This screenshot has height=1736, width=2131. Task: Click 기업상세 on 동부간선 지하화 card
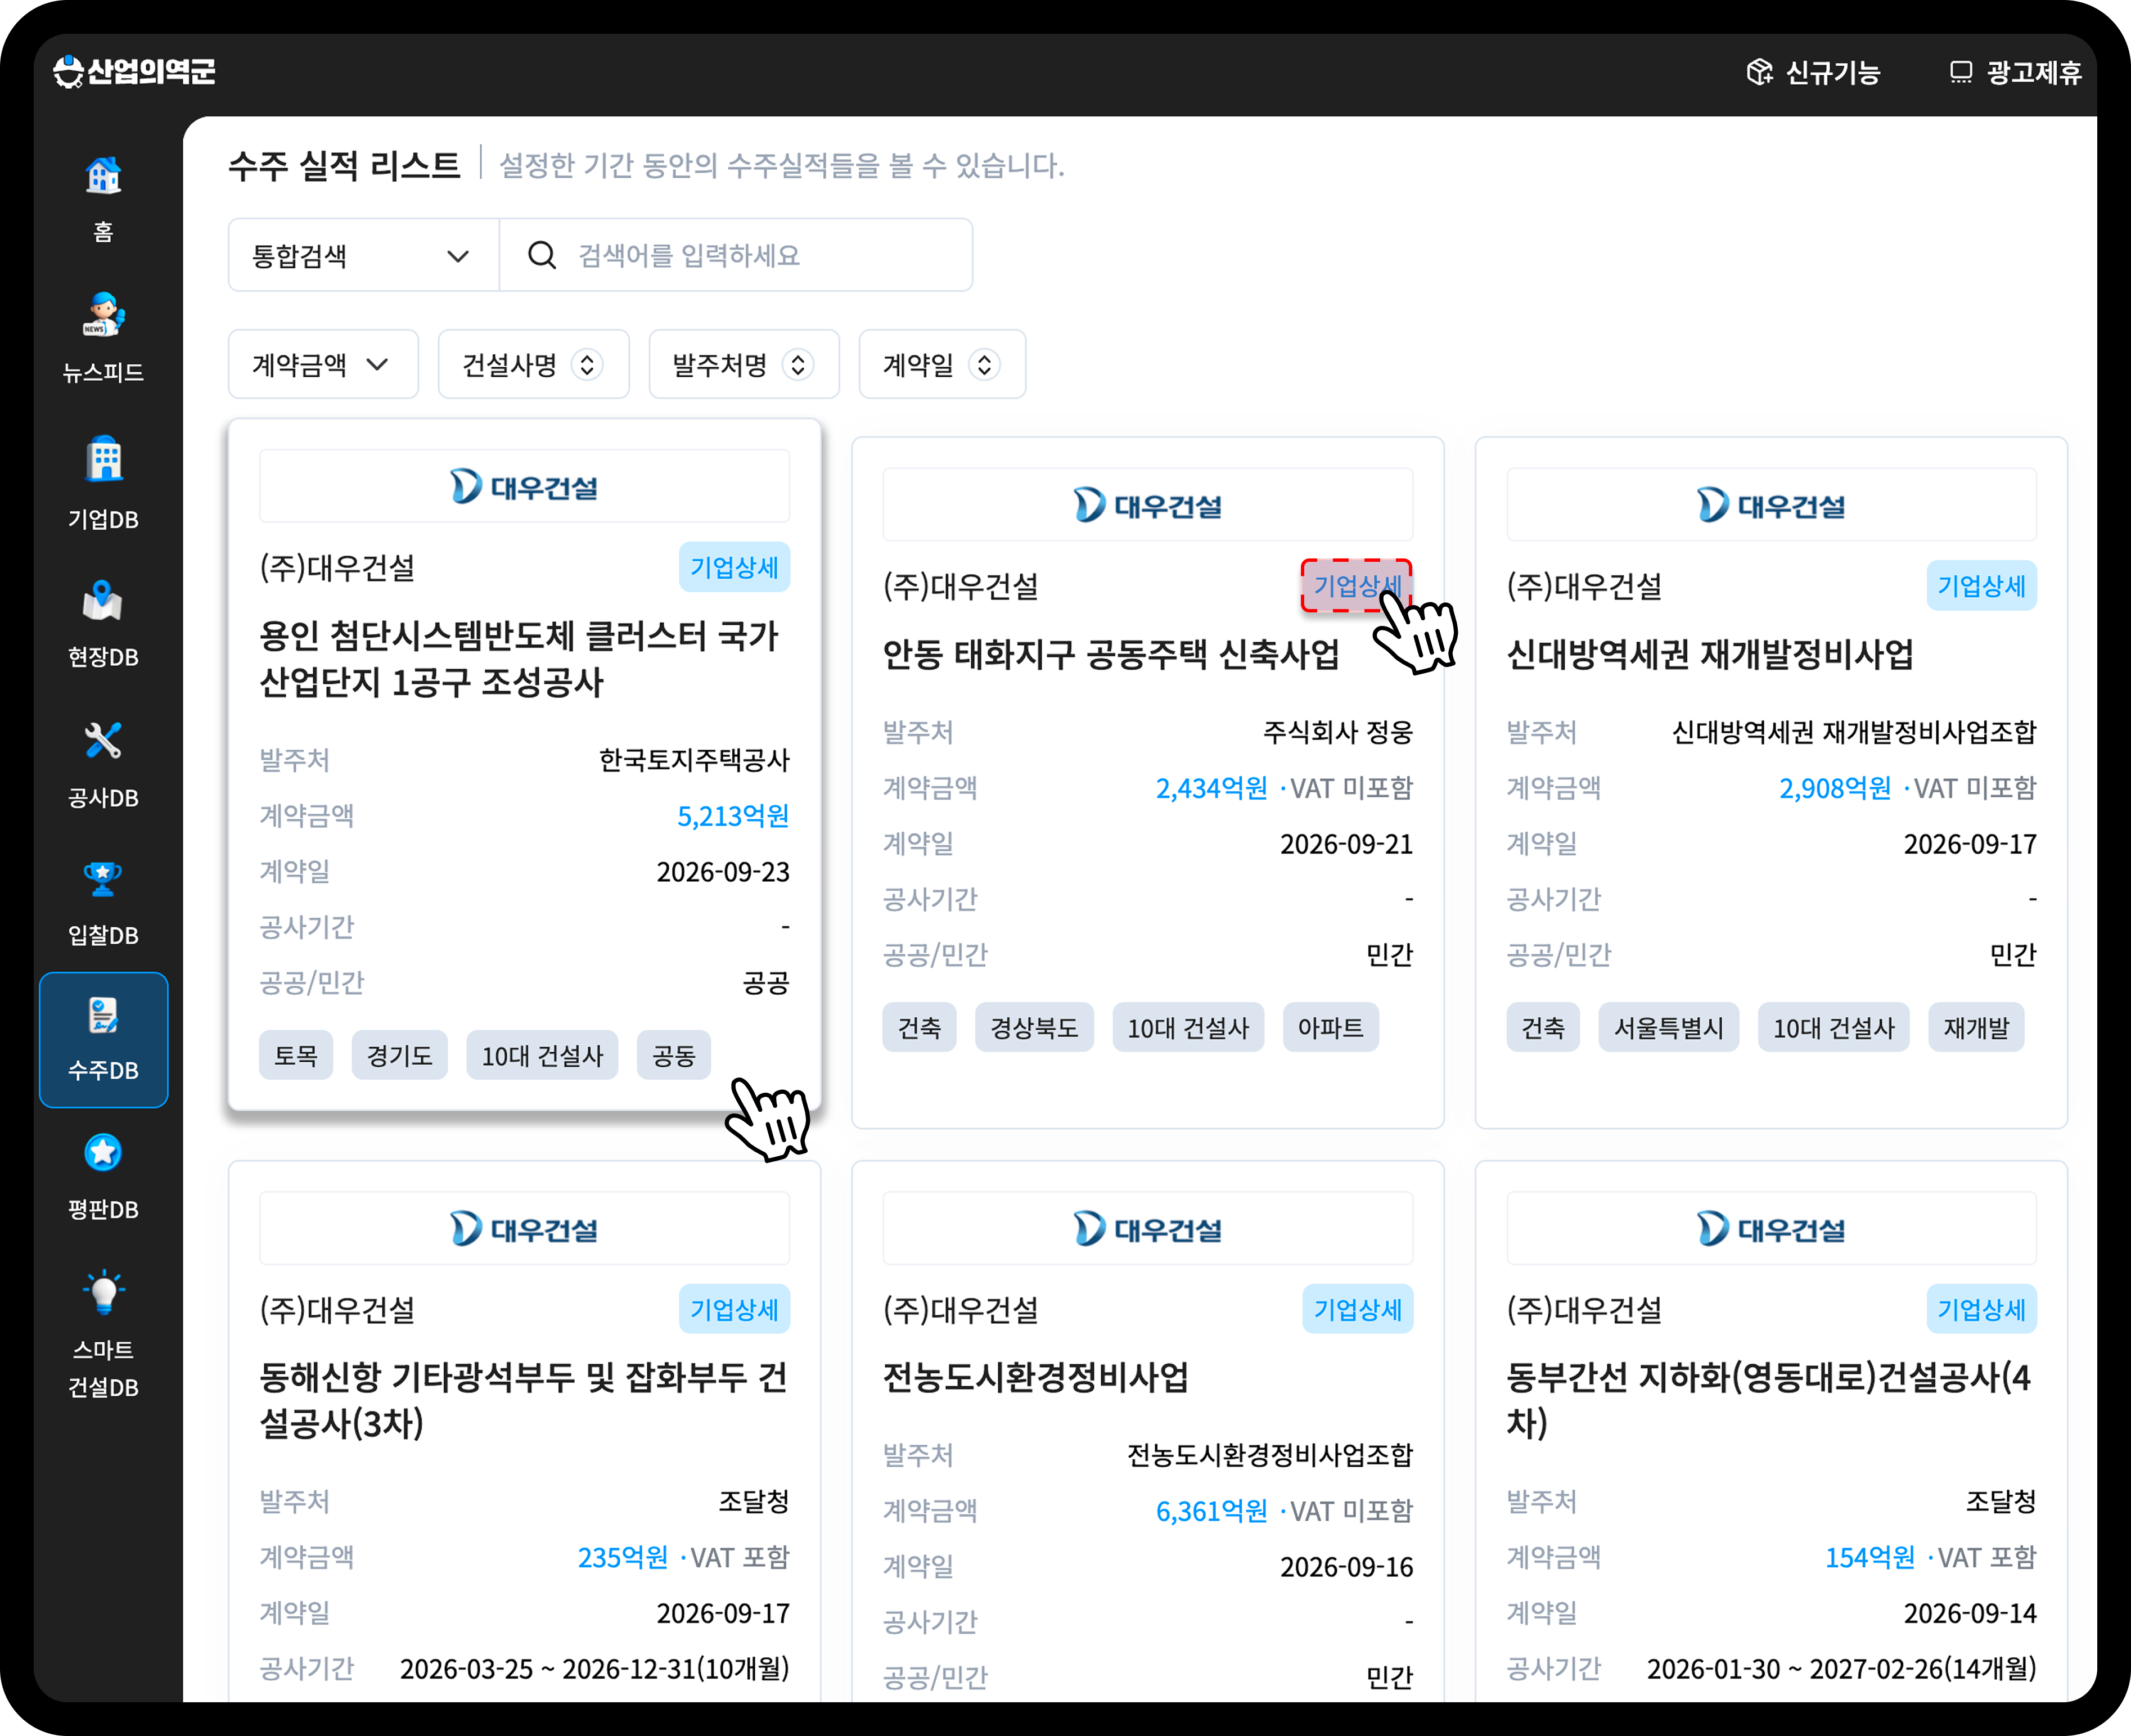[1981, 1309]
